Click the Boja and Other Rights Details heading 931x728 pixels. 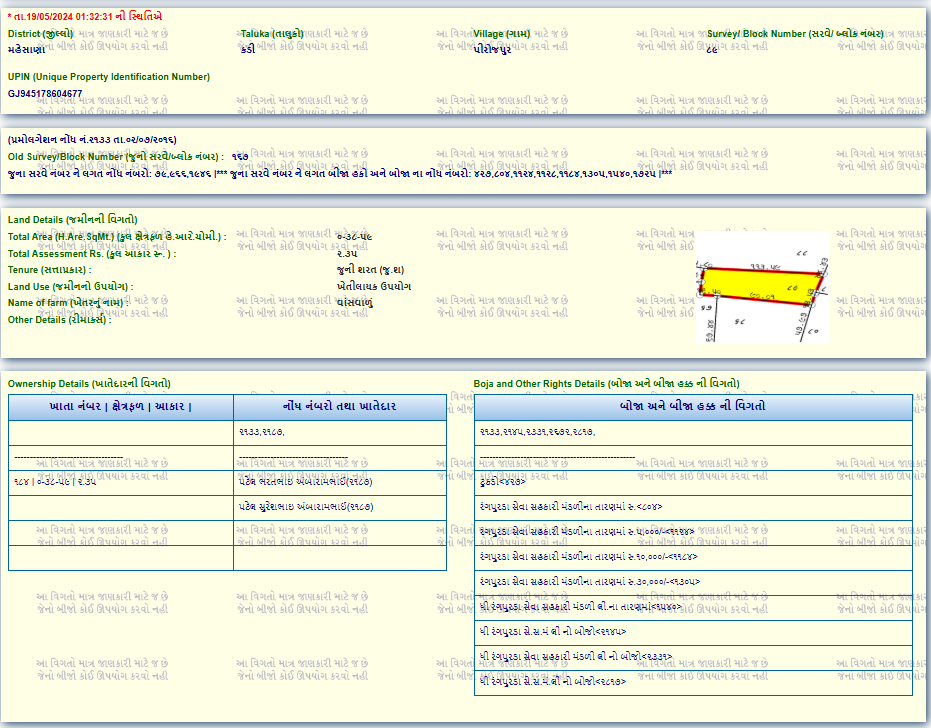click(607, 384)
